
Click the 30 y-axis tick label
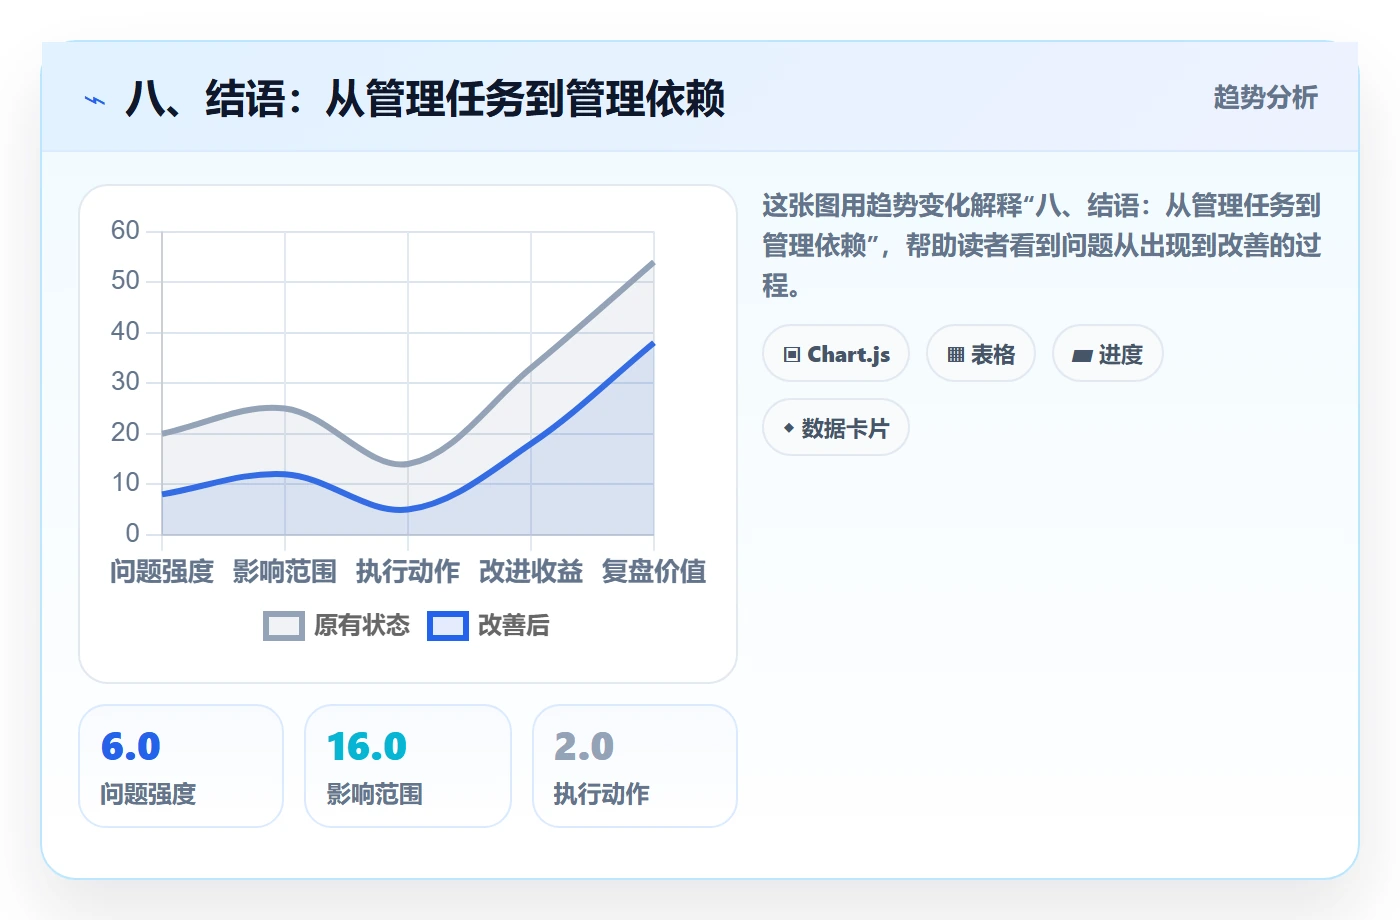125,382
